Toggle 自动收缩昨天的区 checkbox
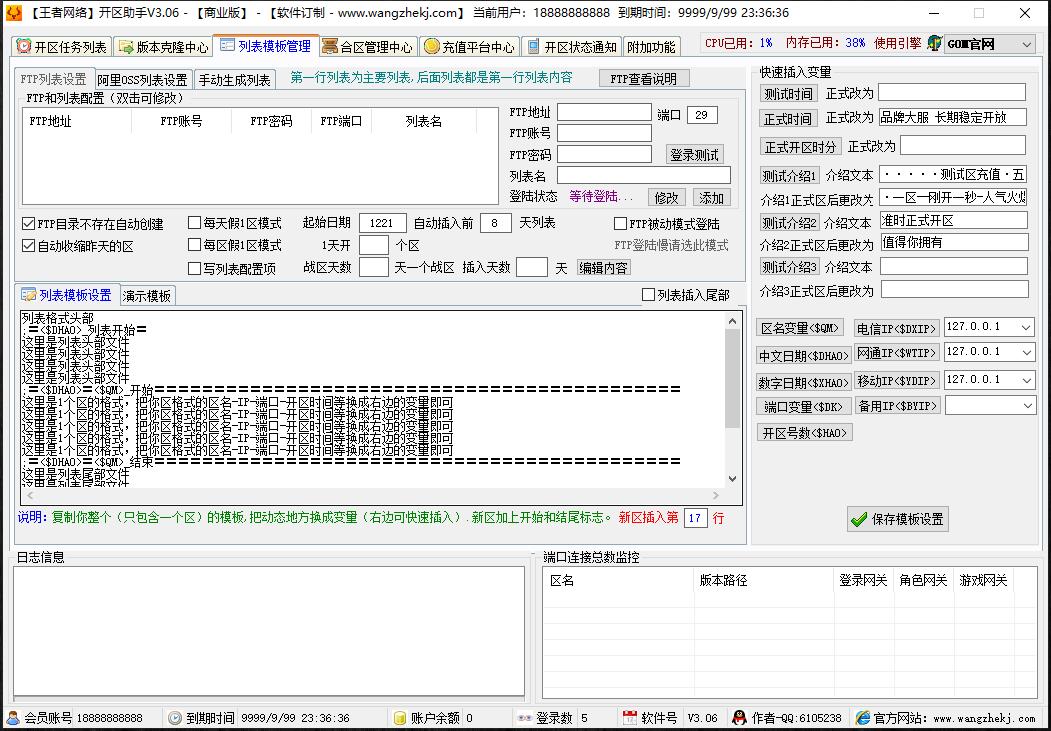The width and height of the screenshot is (1051, 731). [28, 246]
